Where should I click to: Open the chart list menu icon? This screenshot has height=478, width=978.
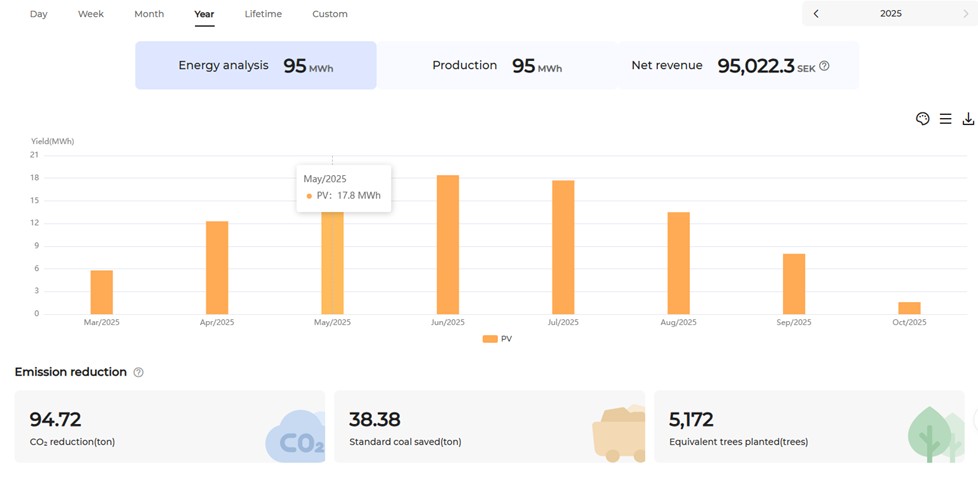pyautogui.click(x=945, y=119)
